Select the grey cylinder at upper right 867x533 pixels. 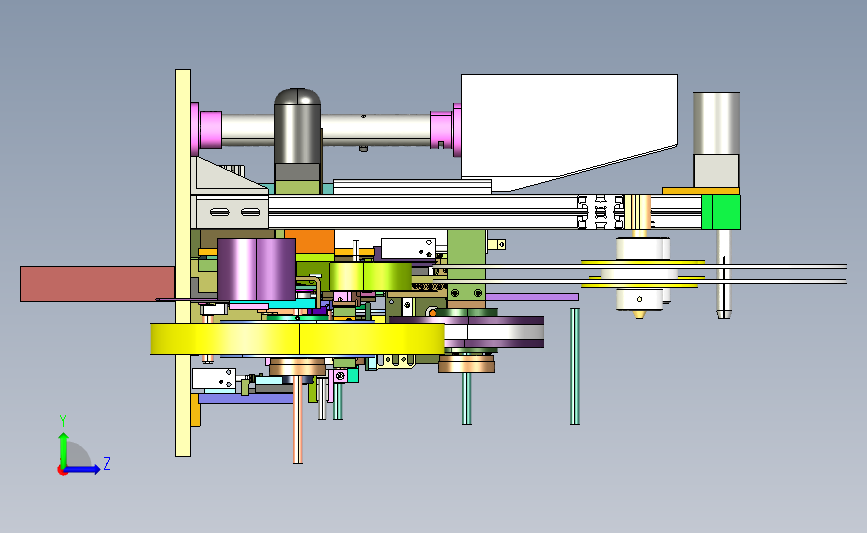[x=717, y=123]
